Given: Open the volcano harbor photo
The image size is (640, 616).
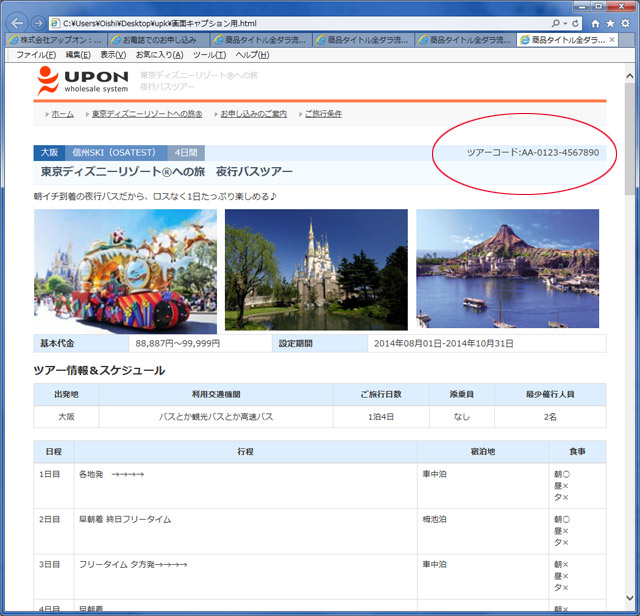Looking at the screenshot, I should tap(507, 268).
